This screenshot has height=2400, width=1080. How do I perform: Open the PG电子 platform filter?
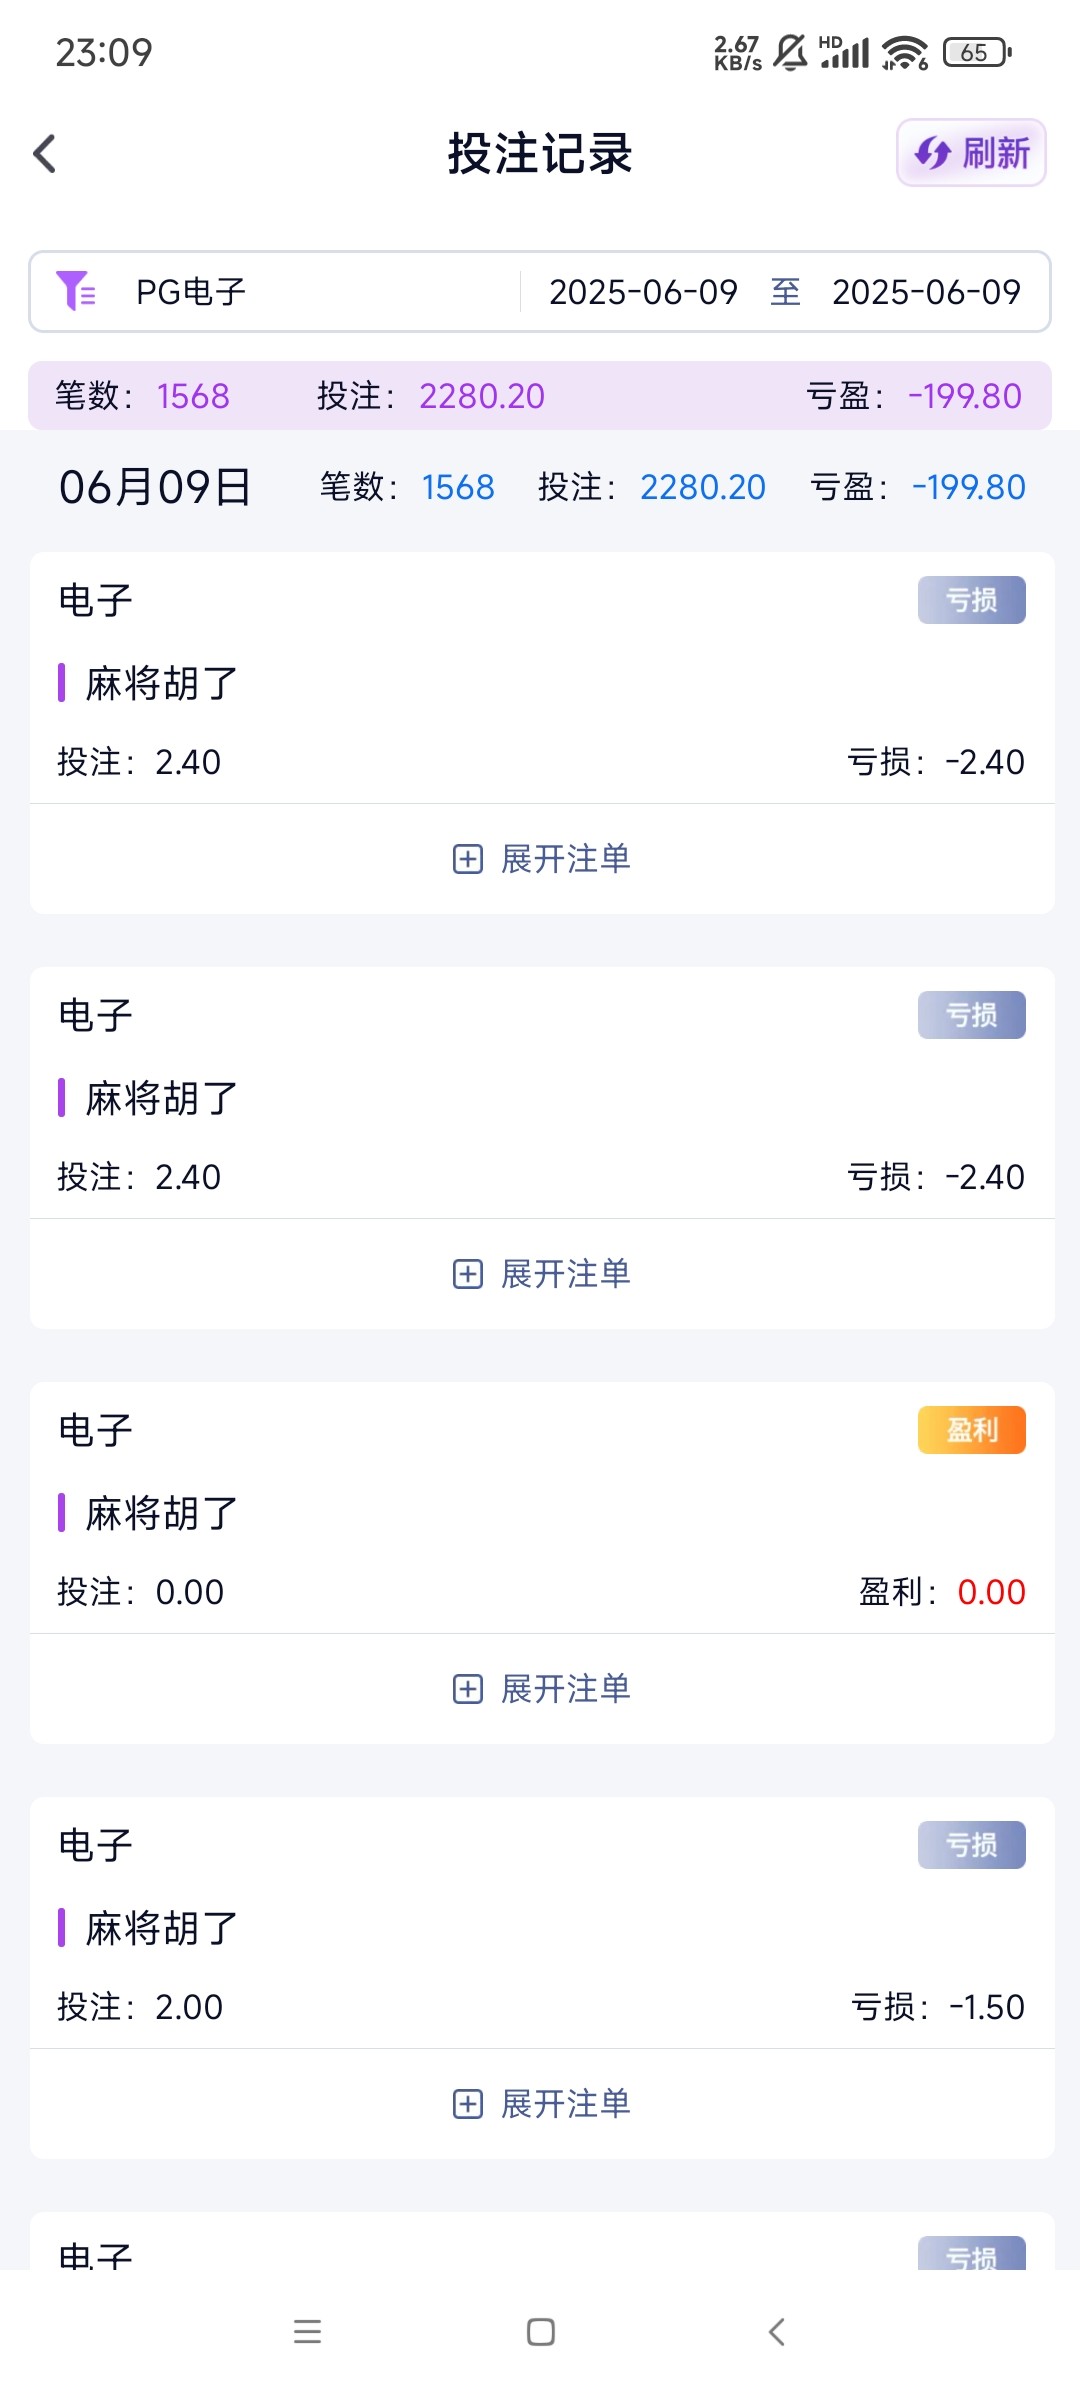click(x=191, y=292)
